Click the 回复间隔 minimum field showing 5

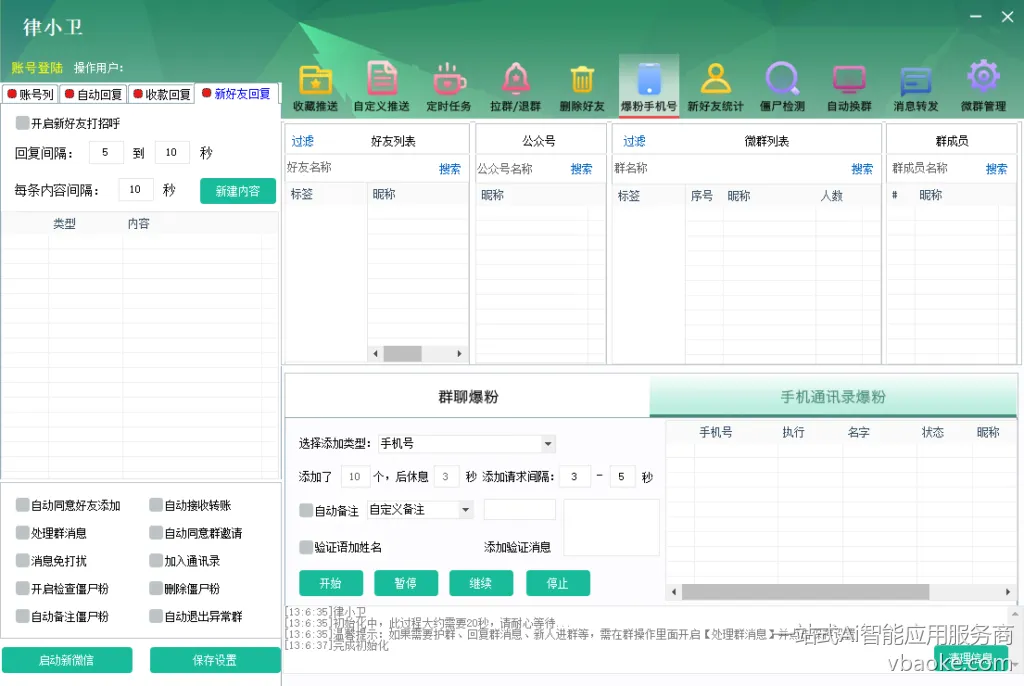pos(105,152)
